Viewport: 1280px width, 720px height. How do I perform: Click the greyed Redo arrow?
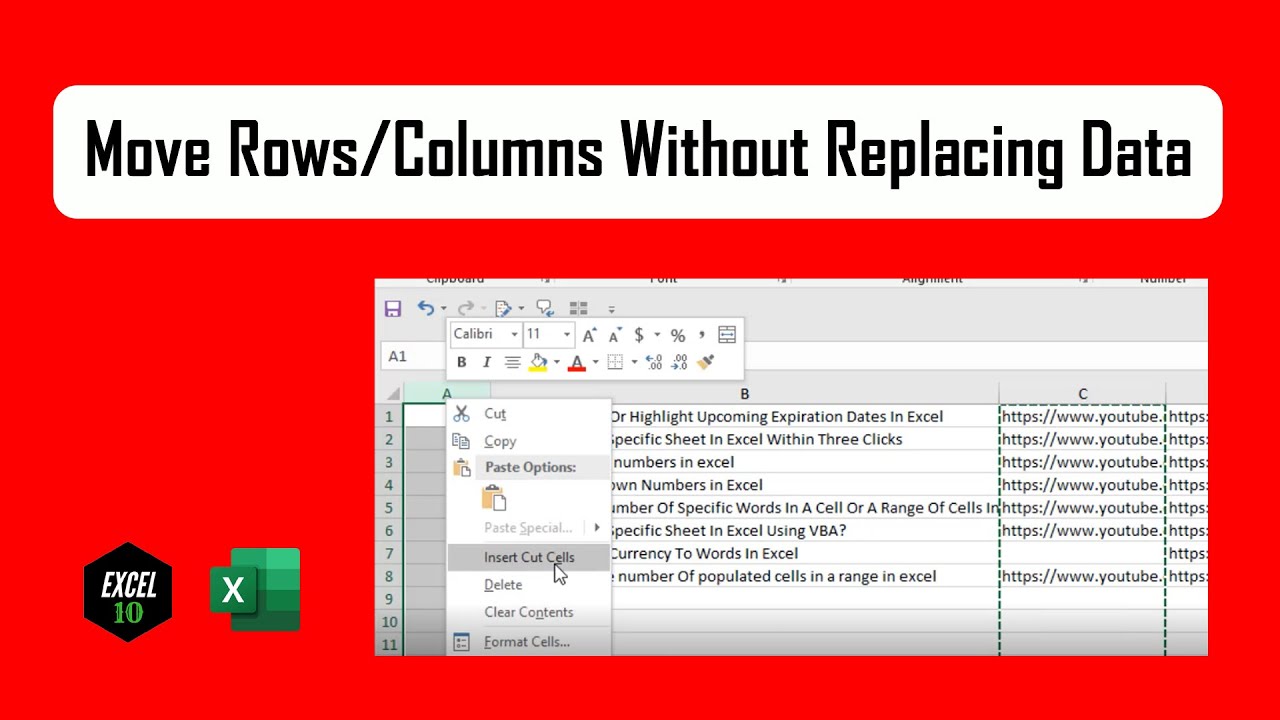coord(465,309)
